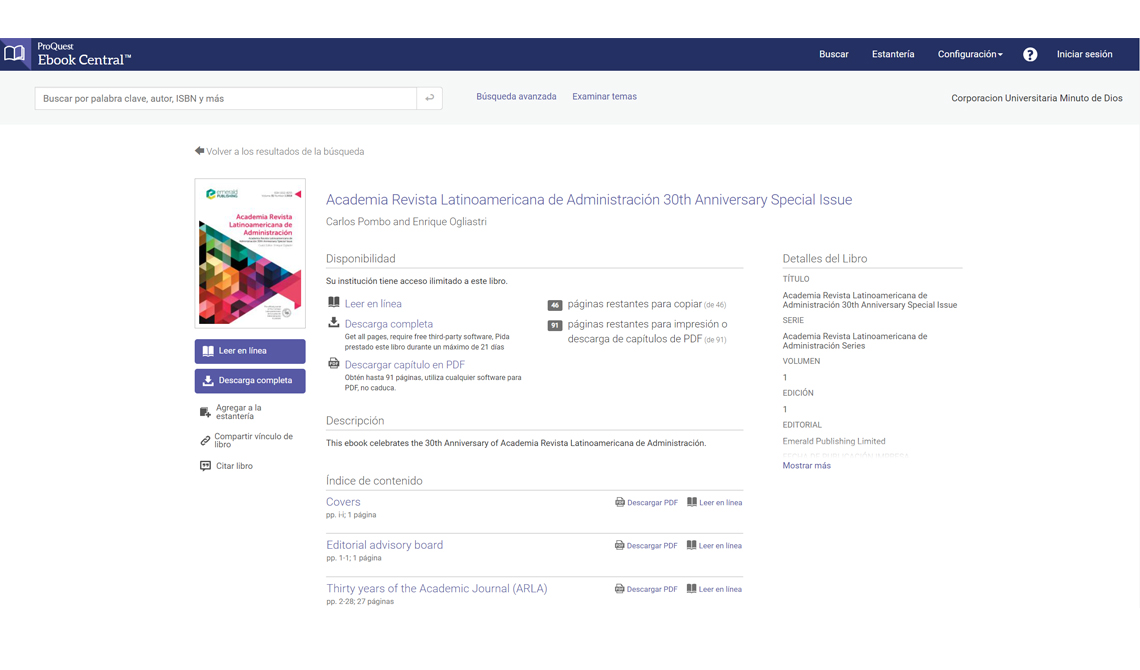Click Descargar PDF text for Covers
Screen dimensions: 1140x670
click(652, 503)
